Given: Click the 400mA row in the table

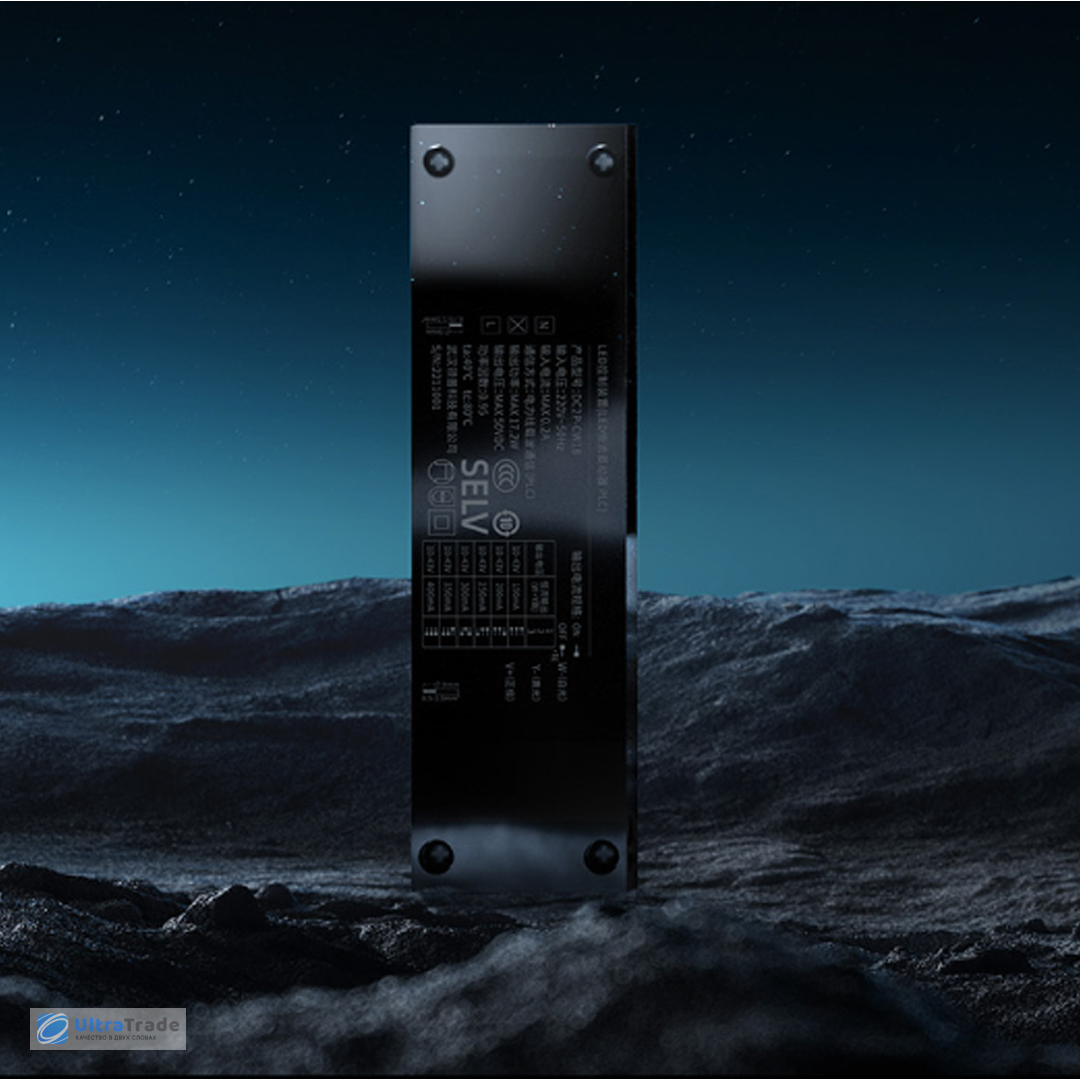Looking at the screenshot, I should (x=429, y=594).
